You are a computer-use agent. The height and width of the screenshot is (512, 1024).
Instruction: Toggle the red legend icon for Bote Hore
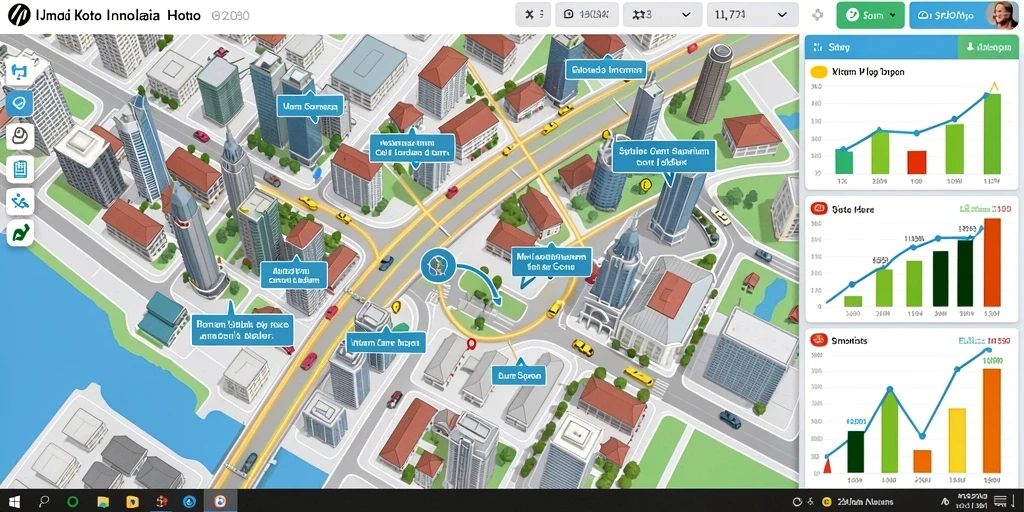tap(818, 209)
